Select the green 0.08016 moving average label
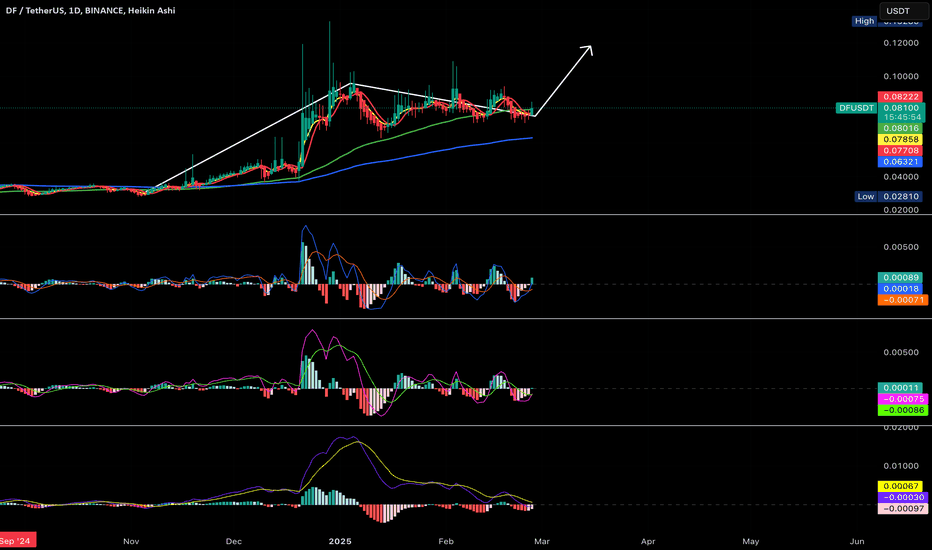The height and width of the screenshot is (550, 932). click(900, 128)
